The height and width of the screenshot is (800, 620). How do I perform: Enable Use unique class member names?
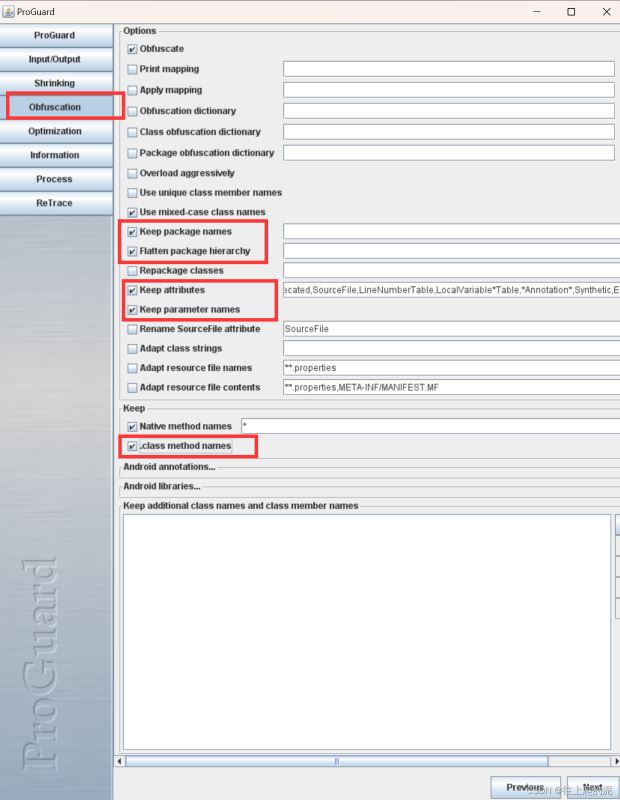(x=132, y=193)
